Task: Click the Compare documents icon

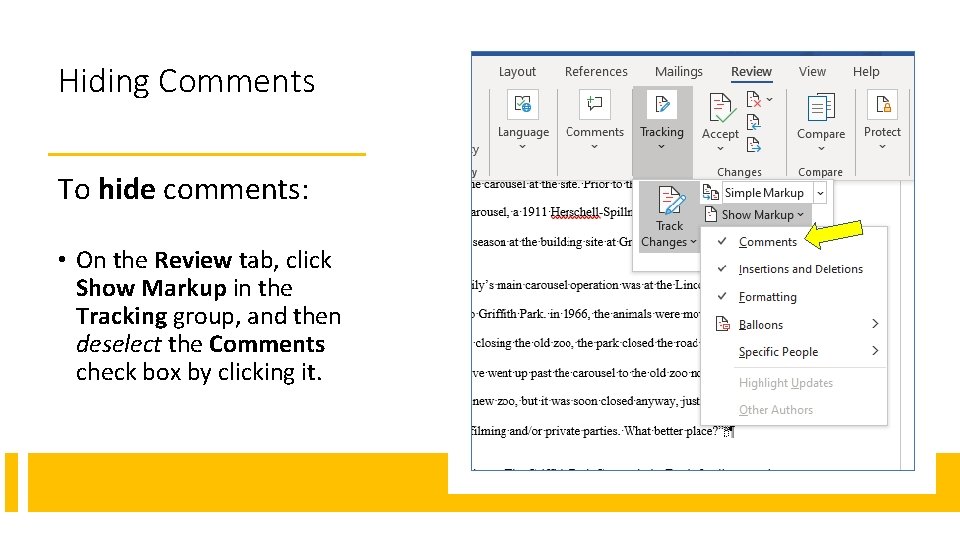Action: tap(821, 107)
